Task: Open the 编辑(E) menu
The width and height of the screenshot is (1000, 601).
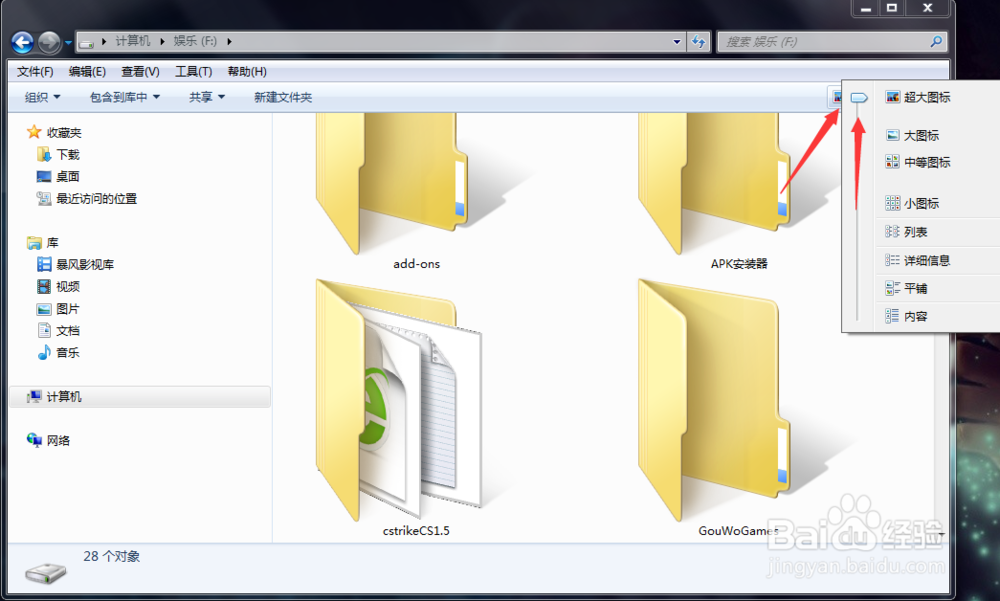Action: [87, 71]
